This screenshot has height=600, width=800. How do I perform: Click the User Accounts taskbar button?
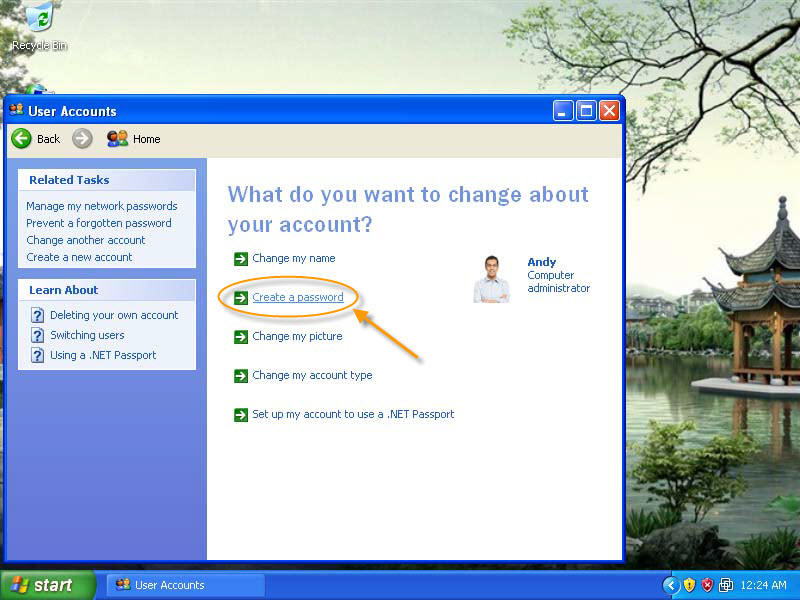click(186, 585)
